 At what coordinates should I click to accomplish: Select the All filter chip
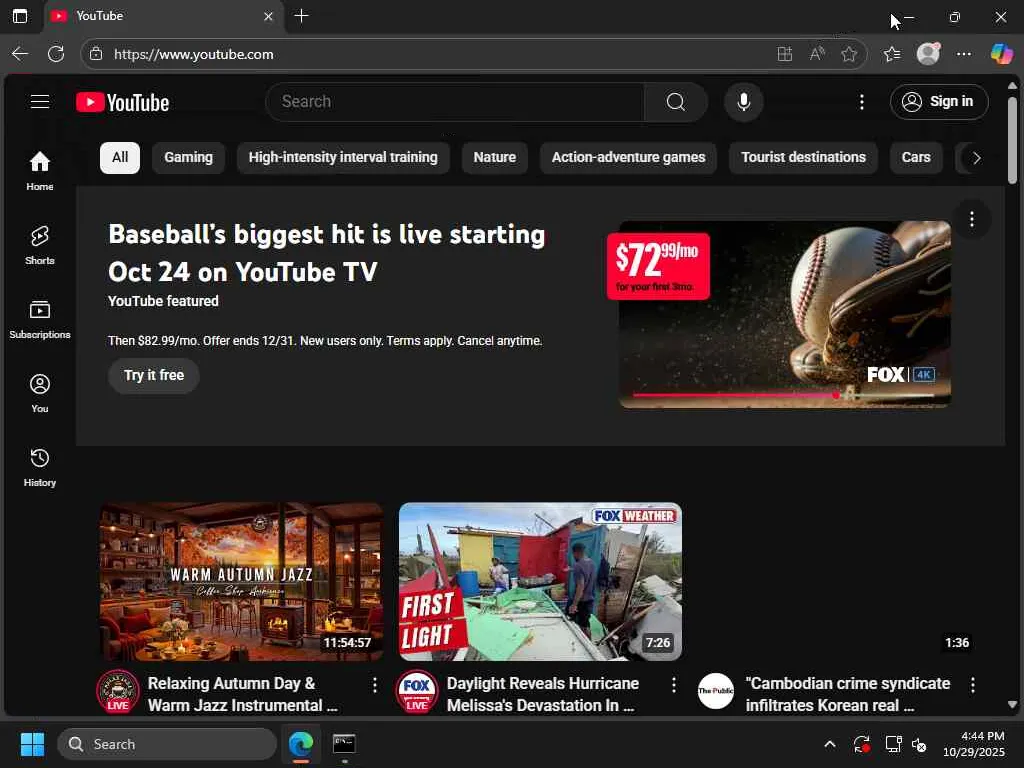[120, 157]
